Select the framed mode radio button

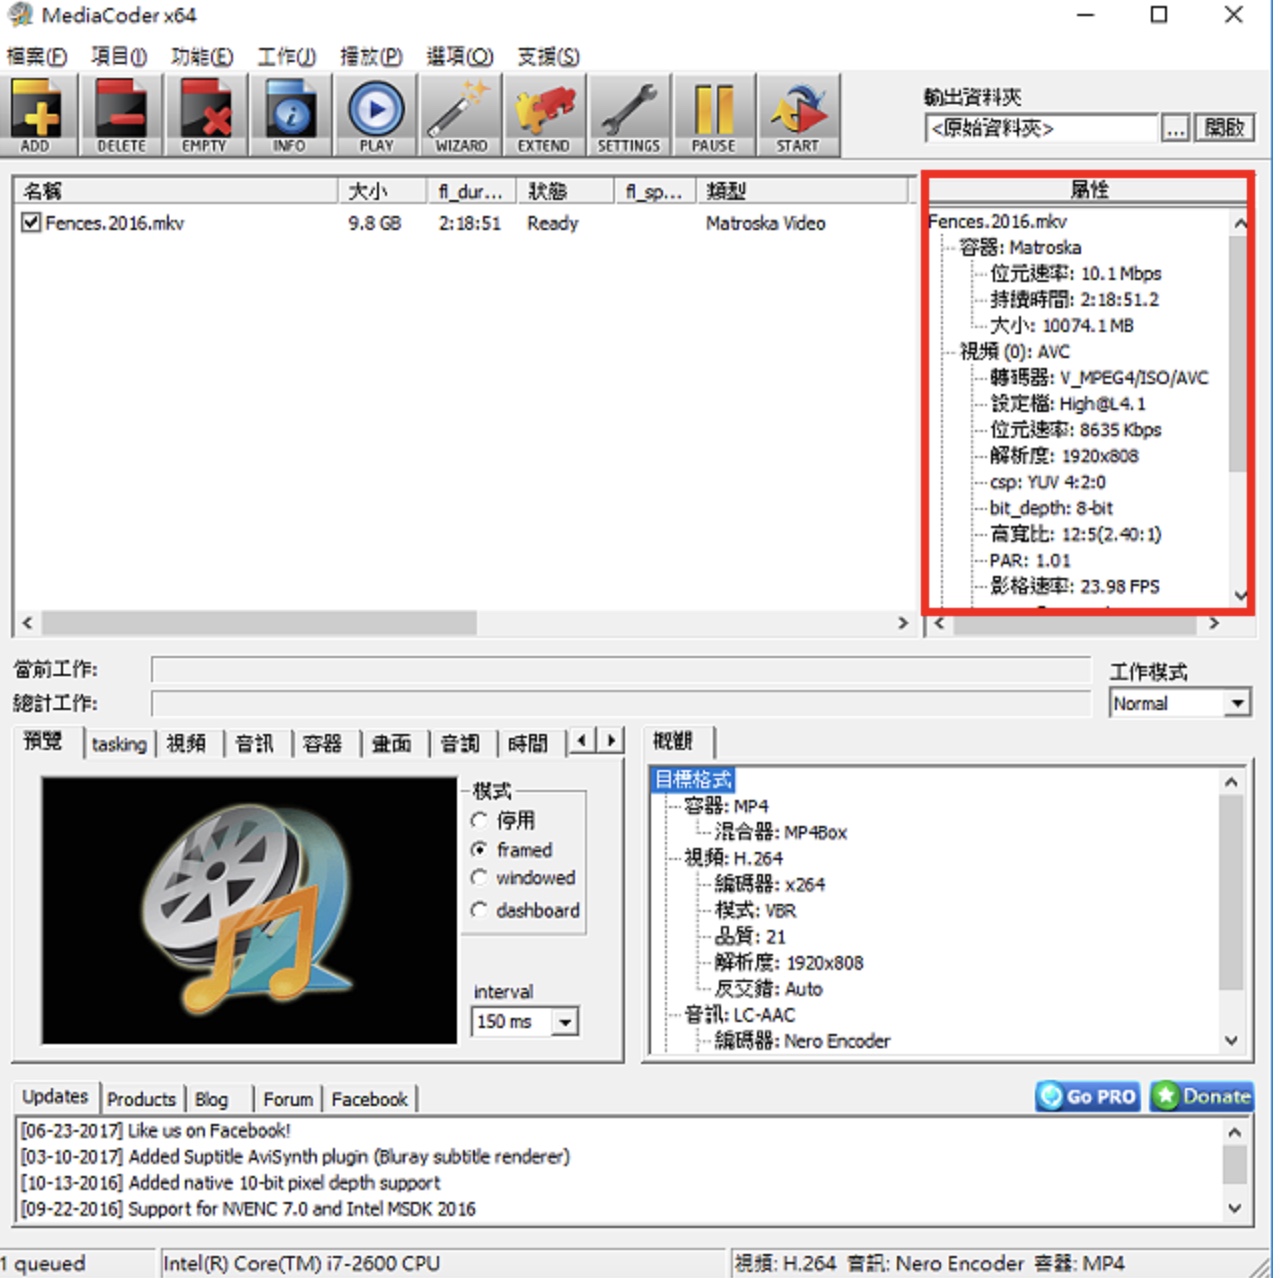click(480, 849)
